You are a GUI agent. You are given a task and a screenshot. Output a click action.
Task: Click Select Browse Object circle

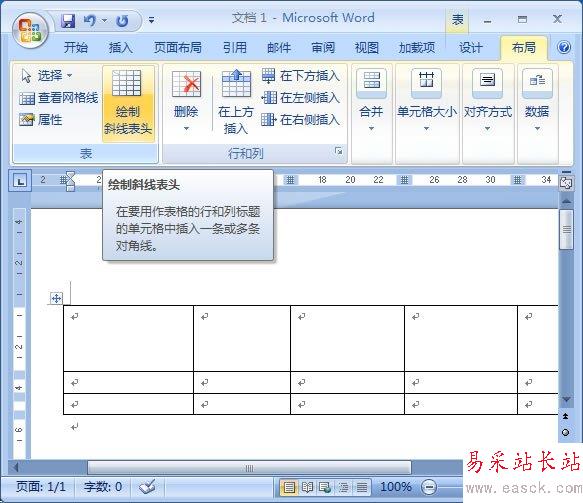[566, 432]
